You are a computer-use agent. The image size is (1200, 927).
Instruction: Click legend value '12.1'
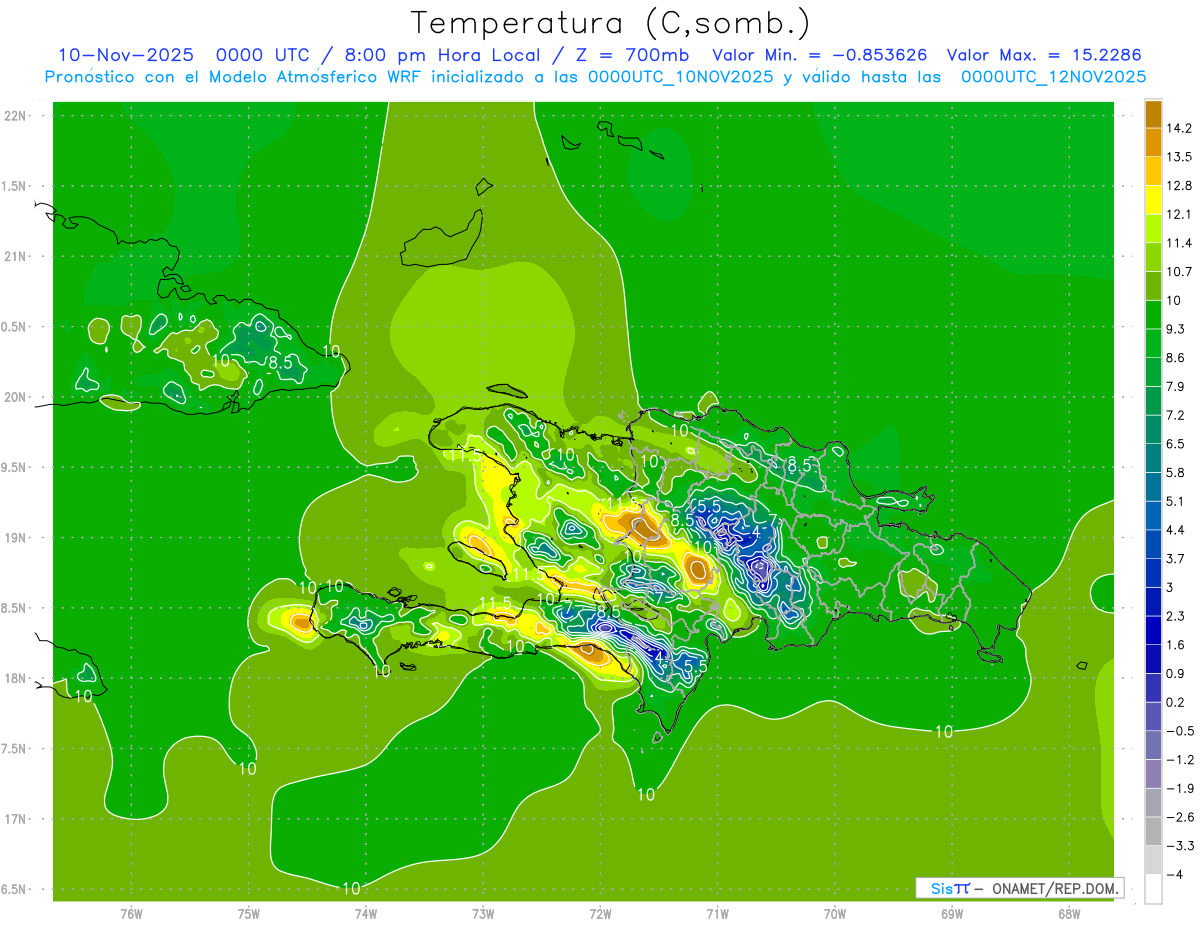pyautogui.click(x=1178, y=214)
